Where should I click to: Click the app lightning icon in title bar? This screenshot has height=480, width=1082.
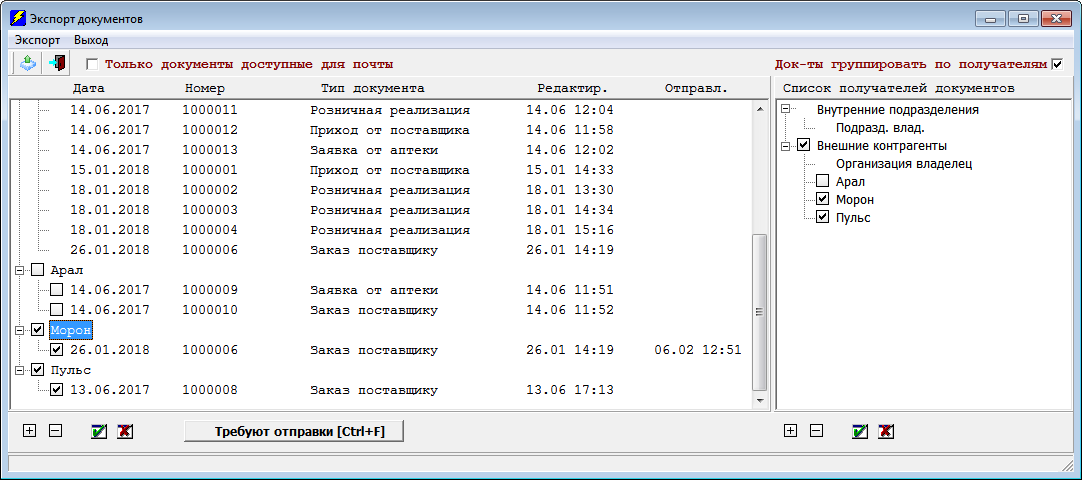click(x=17, y=19)
